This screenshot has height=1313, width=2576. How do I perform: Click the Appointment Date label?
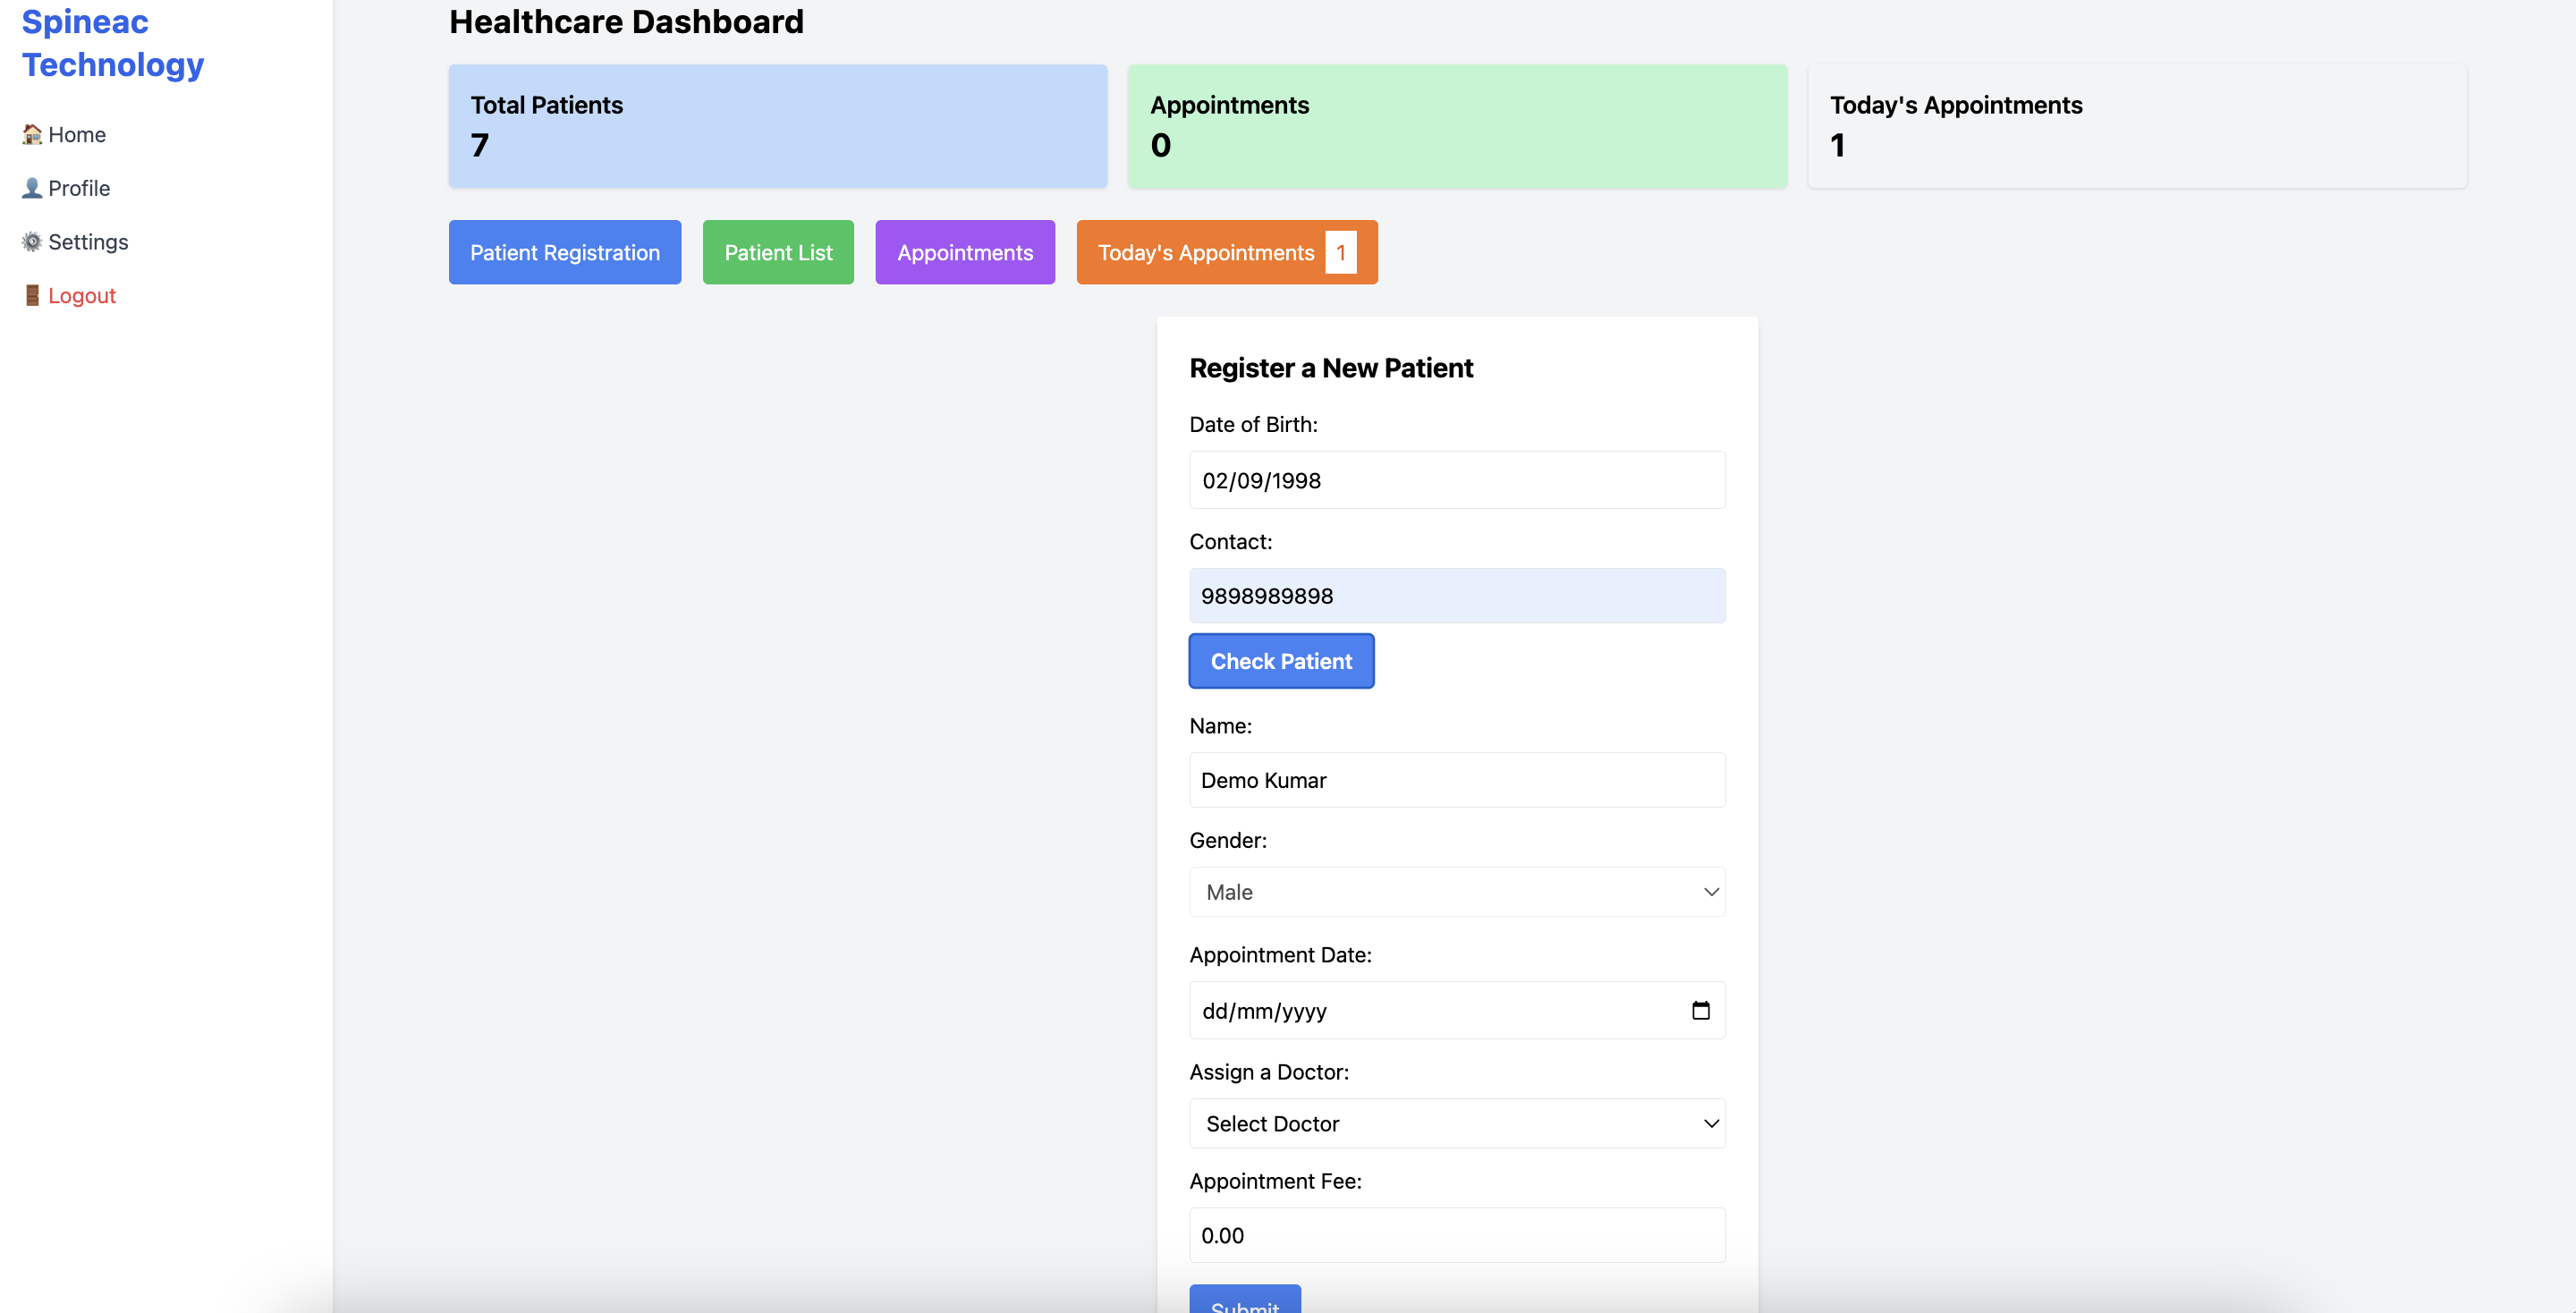[1280, 955]
